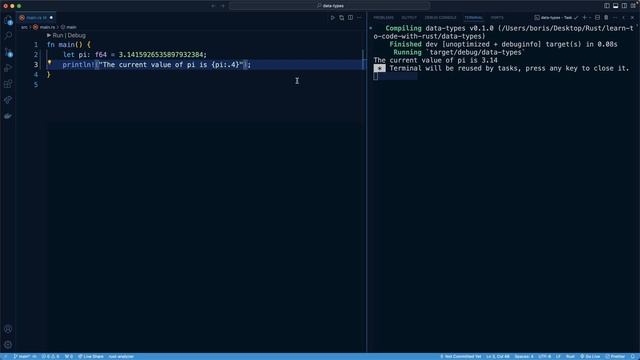
Task: Click the editor vertical scrollbar
Action: click(362, 60)
